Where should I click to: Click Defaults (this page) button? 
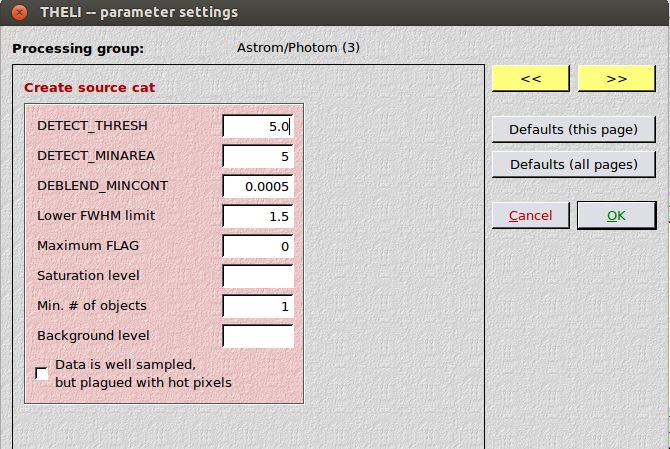coord(573,129)
